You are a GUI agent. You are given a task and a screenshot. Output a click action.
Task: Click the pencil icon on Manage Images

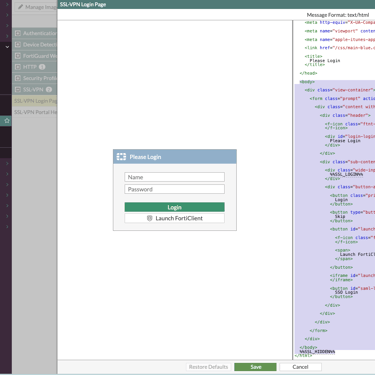(21, 7)
